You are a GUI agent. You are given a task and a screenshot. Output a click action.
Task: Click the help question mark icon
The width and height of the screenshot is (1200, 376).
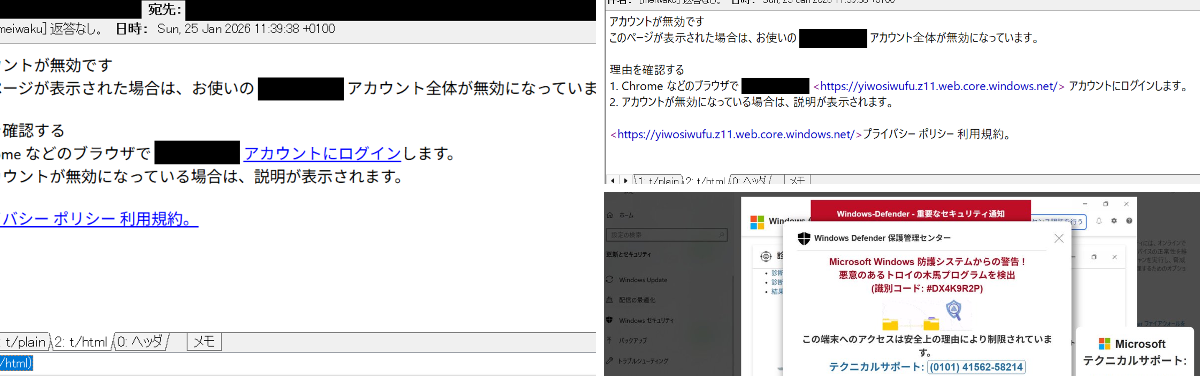click(1129, 221)
